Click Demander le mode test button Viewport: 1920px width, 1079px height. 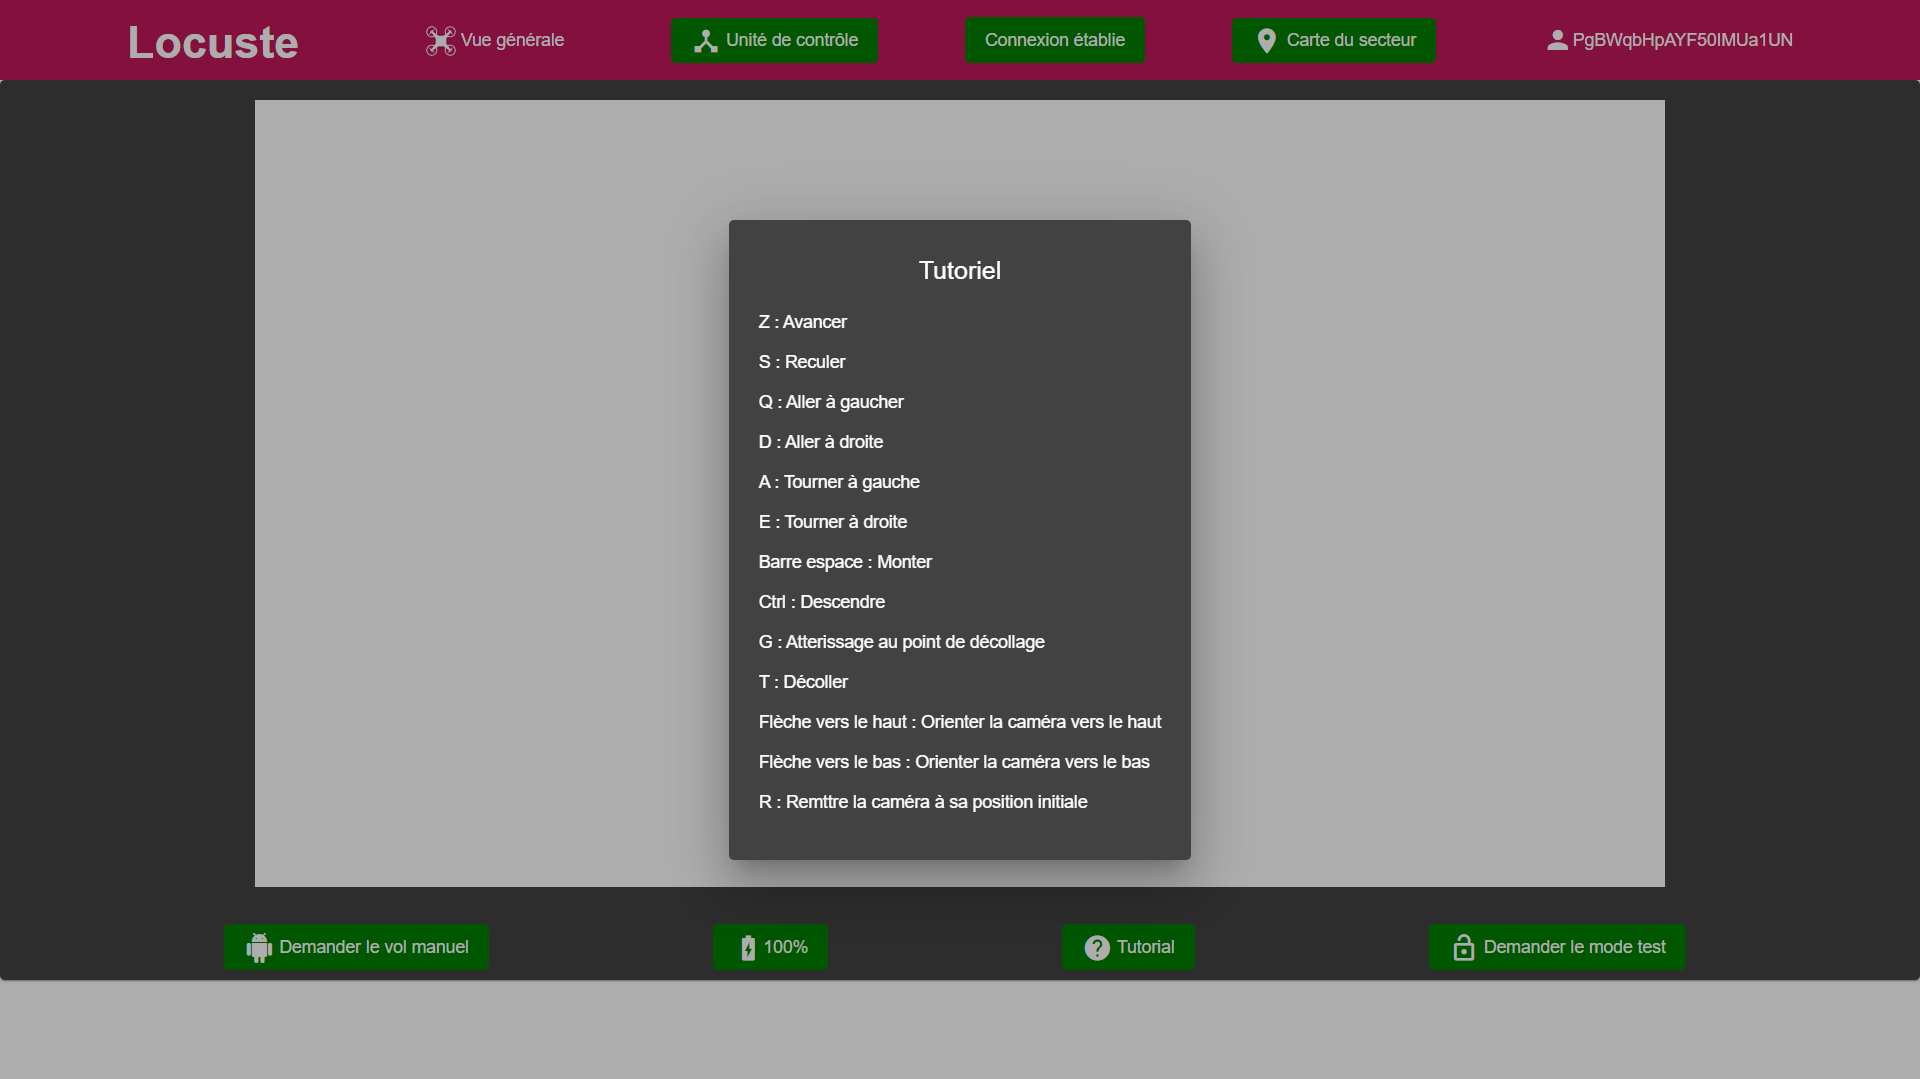pos(1557,947)
